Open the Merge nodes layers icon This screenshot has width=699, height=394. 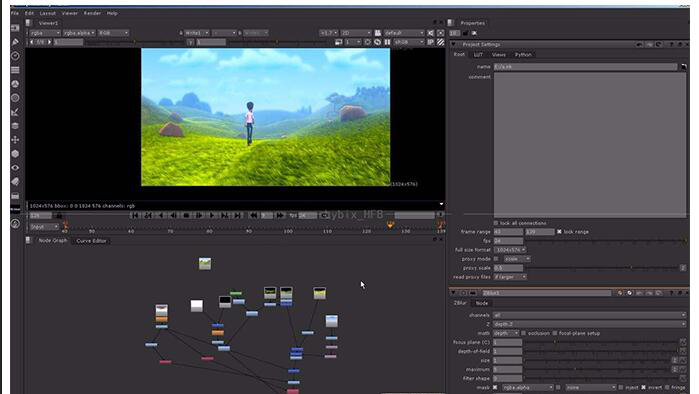point(15,126)
